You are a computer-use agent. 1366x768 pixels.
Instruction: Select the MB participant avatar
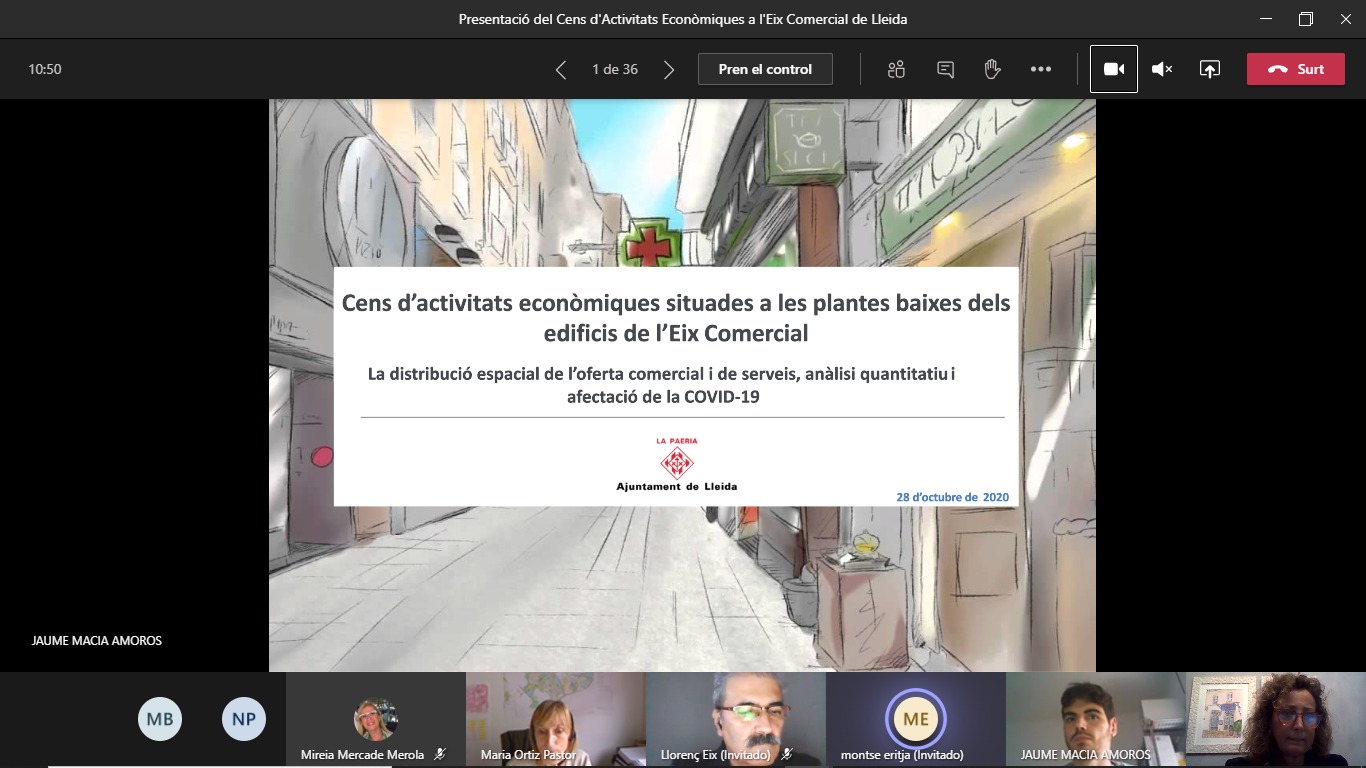[160, 719]
